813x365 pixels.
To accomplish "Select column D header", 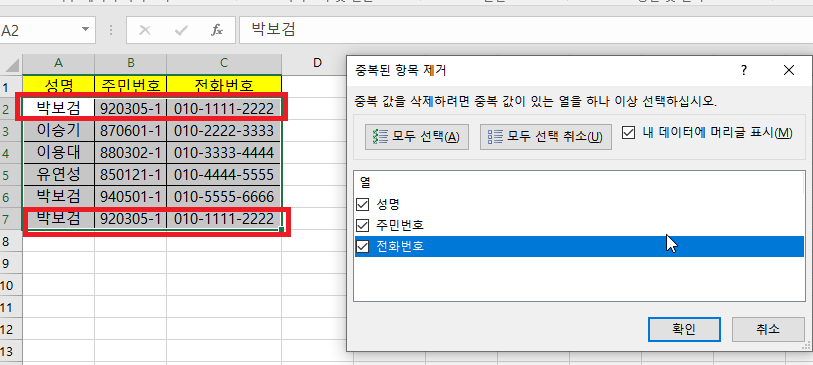I will point(317,63).
